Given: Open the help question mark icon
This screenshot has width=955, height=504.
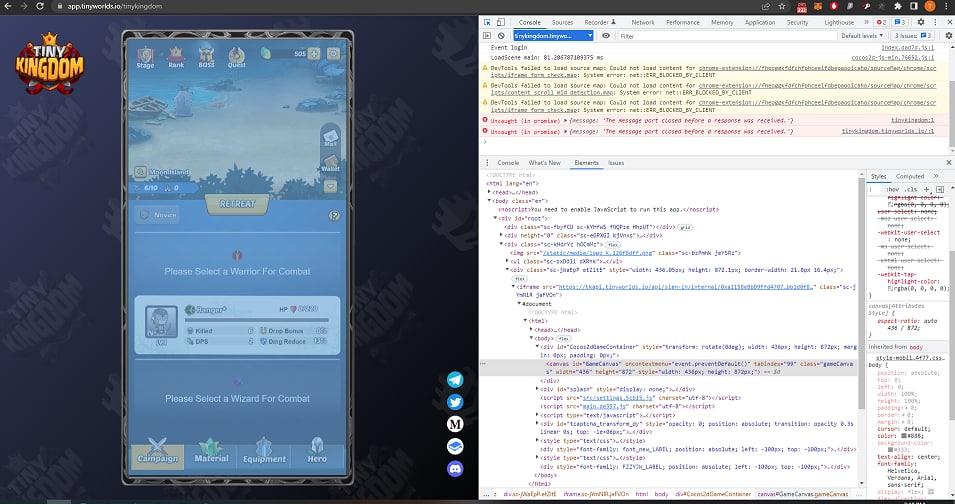Looking at the screenshot, I should tap(334, 215).
